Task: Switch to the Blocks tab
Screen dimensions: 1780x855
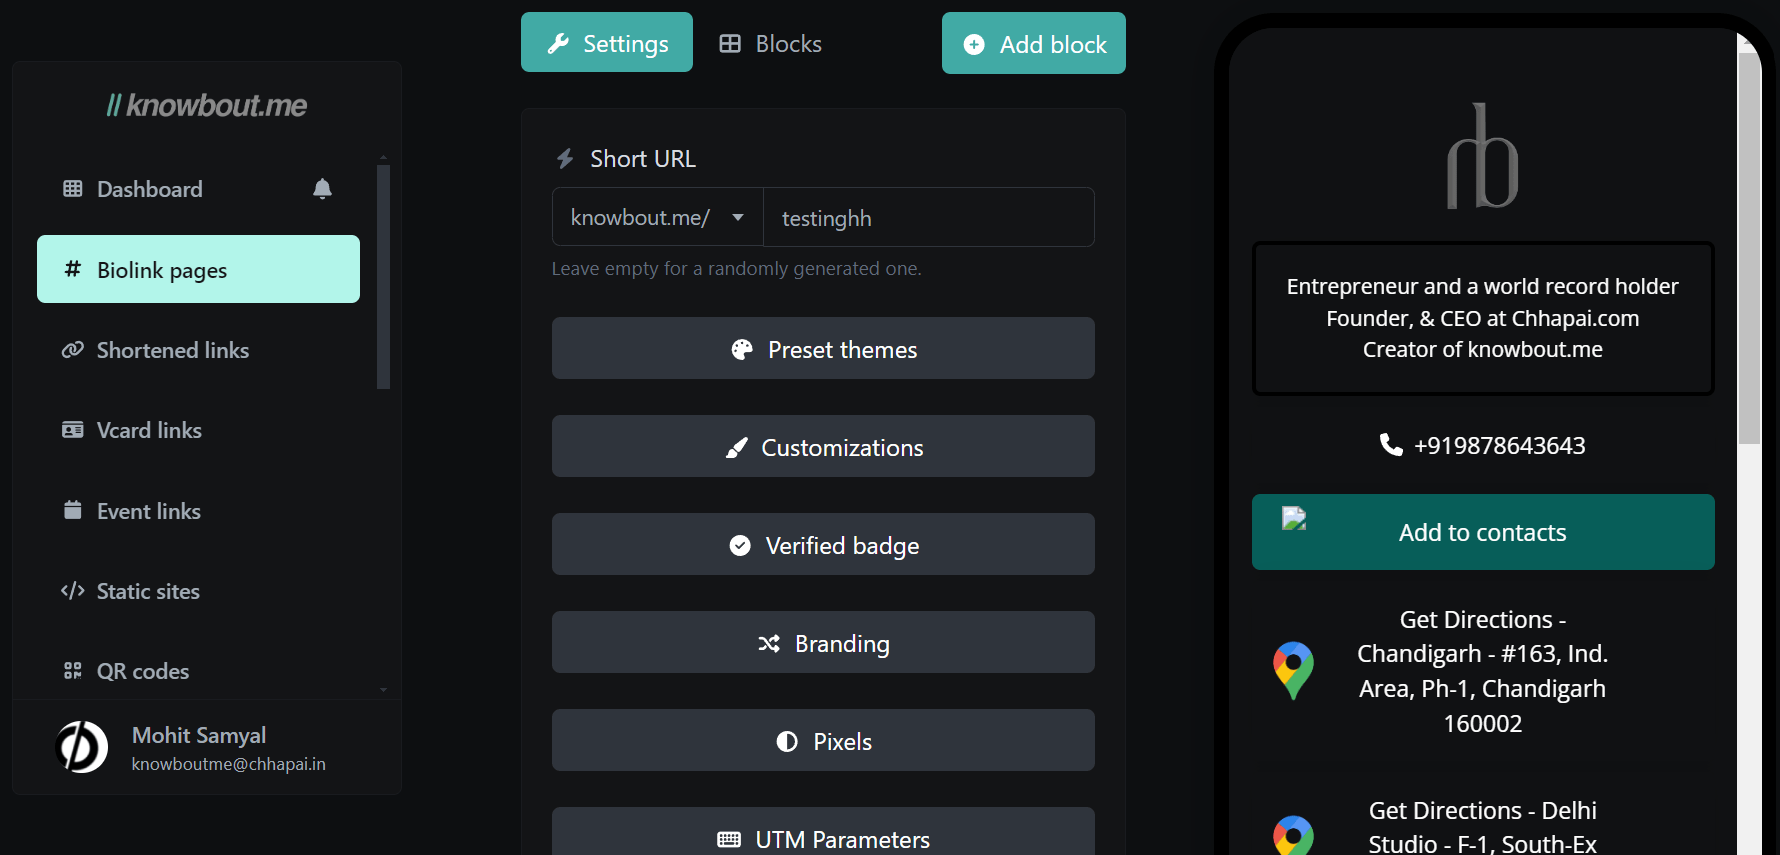Action: tap(771, 44)
